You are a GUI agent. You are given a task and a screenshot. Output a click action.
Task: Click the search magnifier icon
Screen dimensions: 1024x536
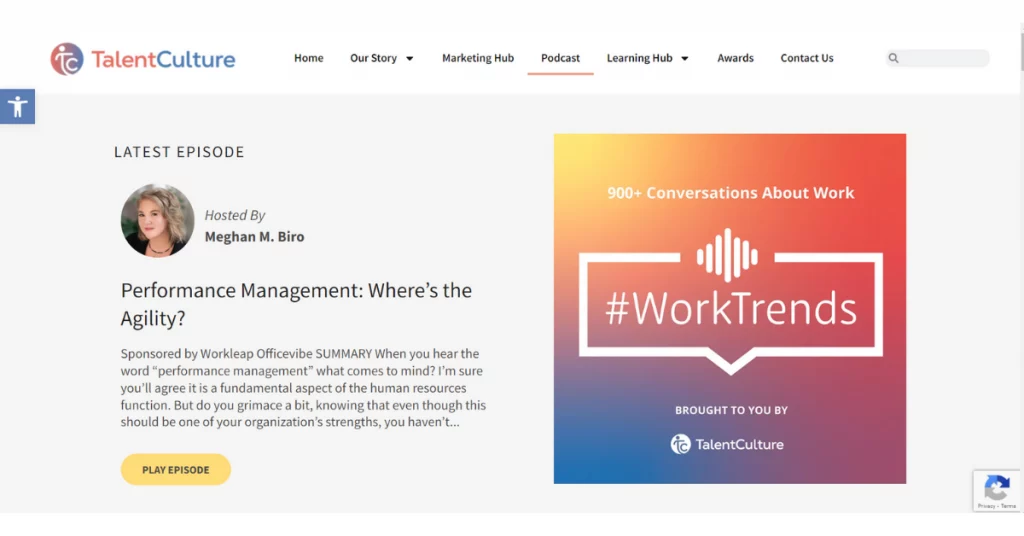893,58
